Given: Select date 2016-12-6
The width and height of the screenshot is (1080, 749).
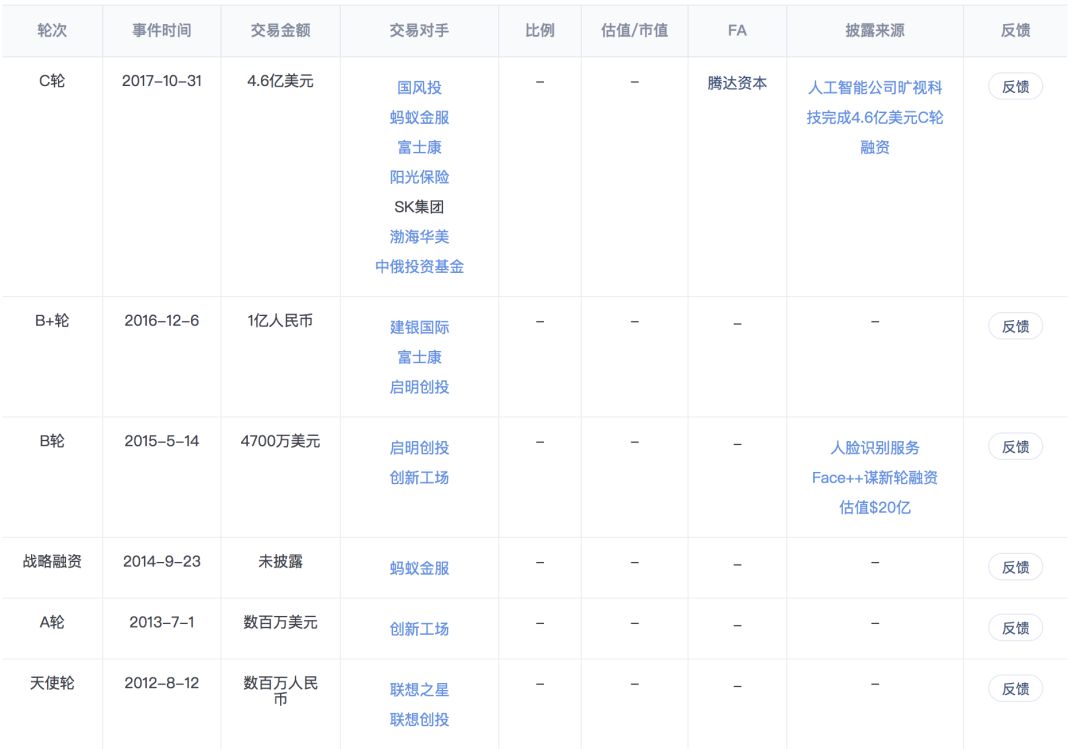Looking at the screenshot, I should pos(162,320).
